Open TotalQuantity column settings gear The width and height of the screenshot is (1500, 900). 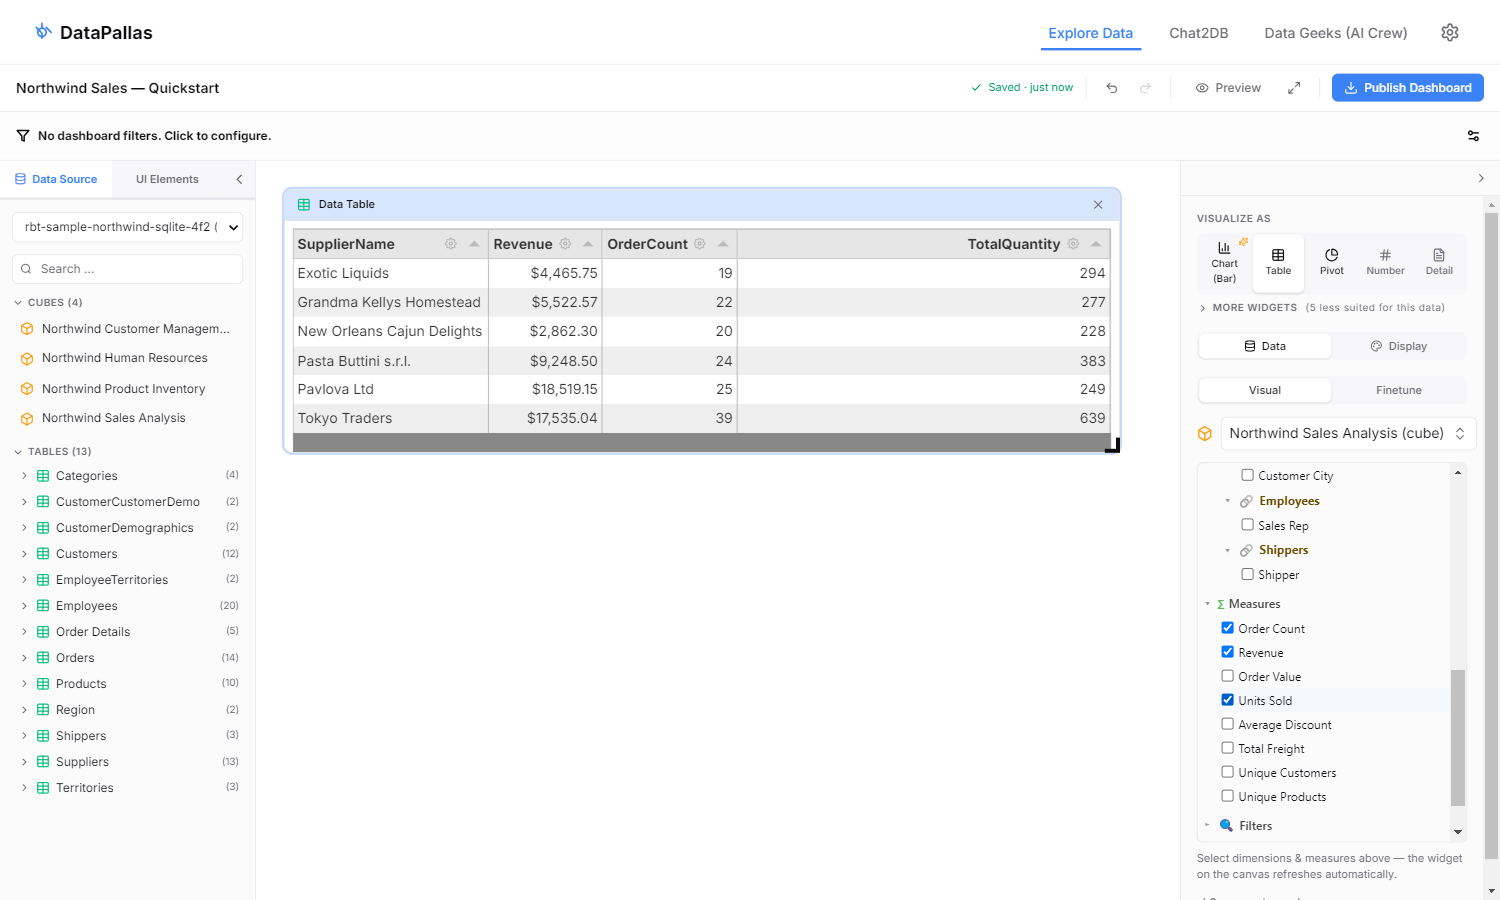click(1073, 244)
